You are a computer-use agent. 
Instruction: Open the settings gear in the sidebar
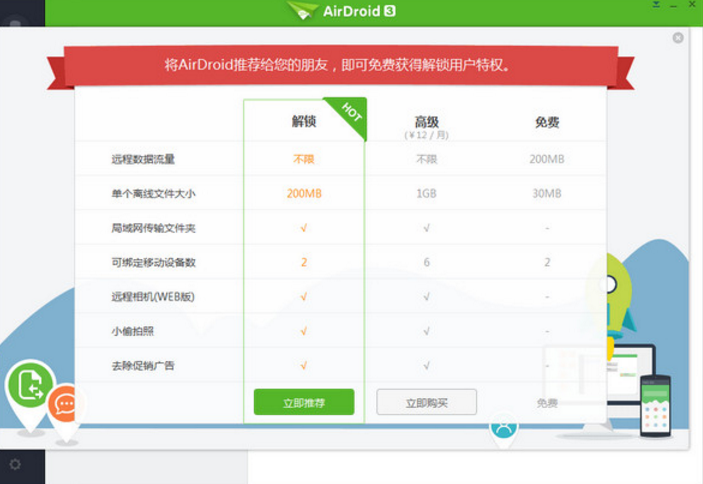point(15,464)
